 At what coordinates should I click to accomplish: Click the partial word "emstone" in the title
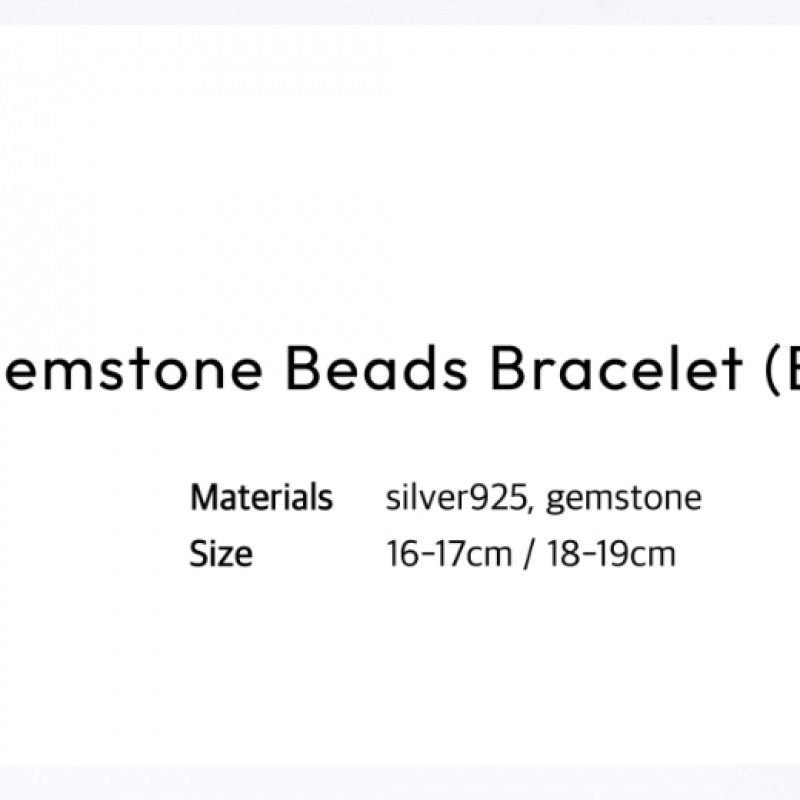coord(135,370)
